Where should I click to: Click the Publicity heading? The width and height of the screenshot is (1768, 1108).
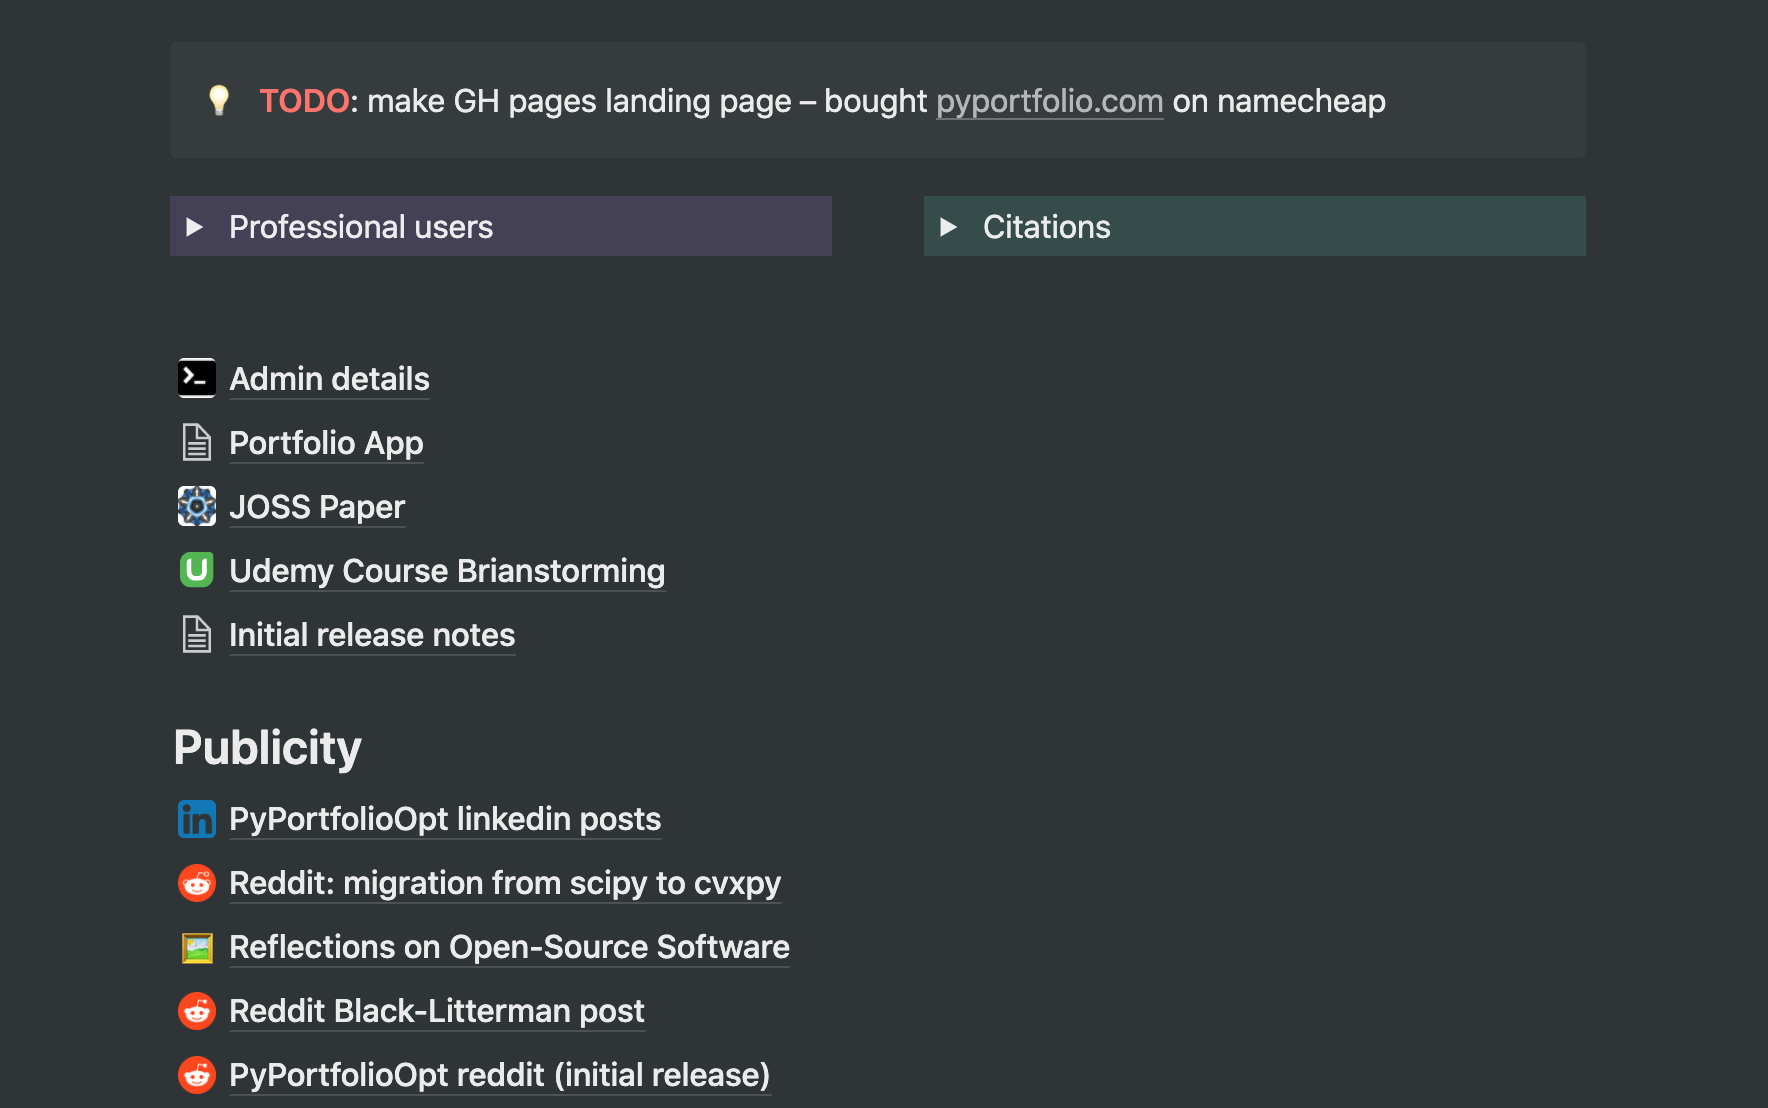point(268,747)
